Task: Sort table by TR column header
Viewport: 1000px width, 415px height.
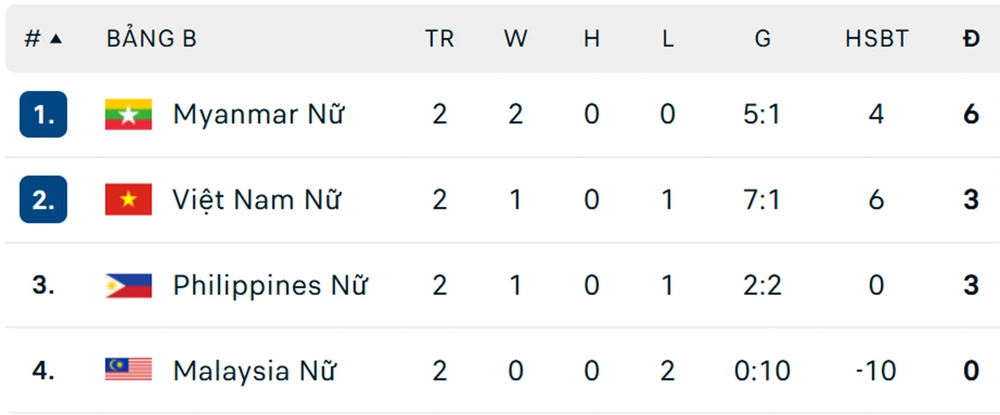Action: [439, 39]
